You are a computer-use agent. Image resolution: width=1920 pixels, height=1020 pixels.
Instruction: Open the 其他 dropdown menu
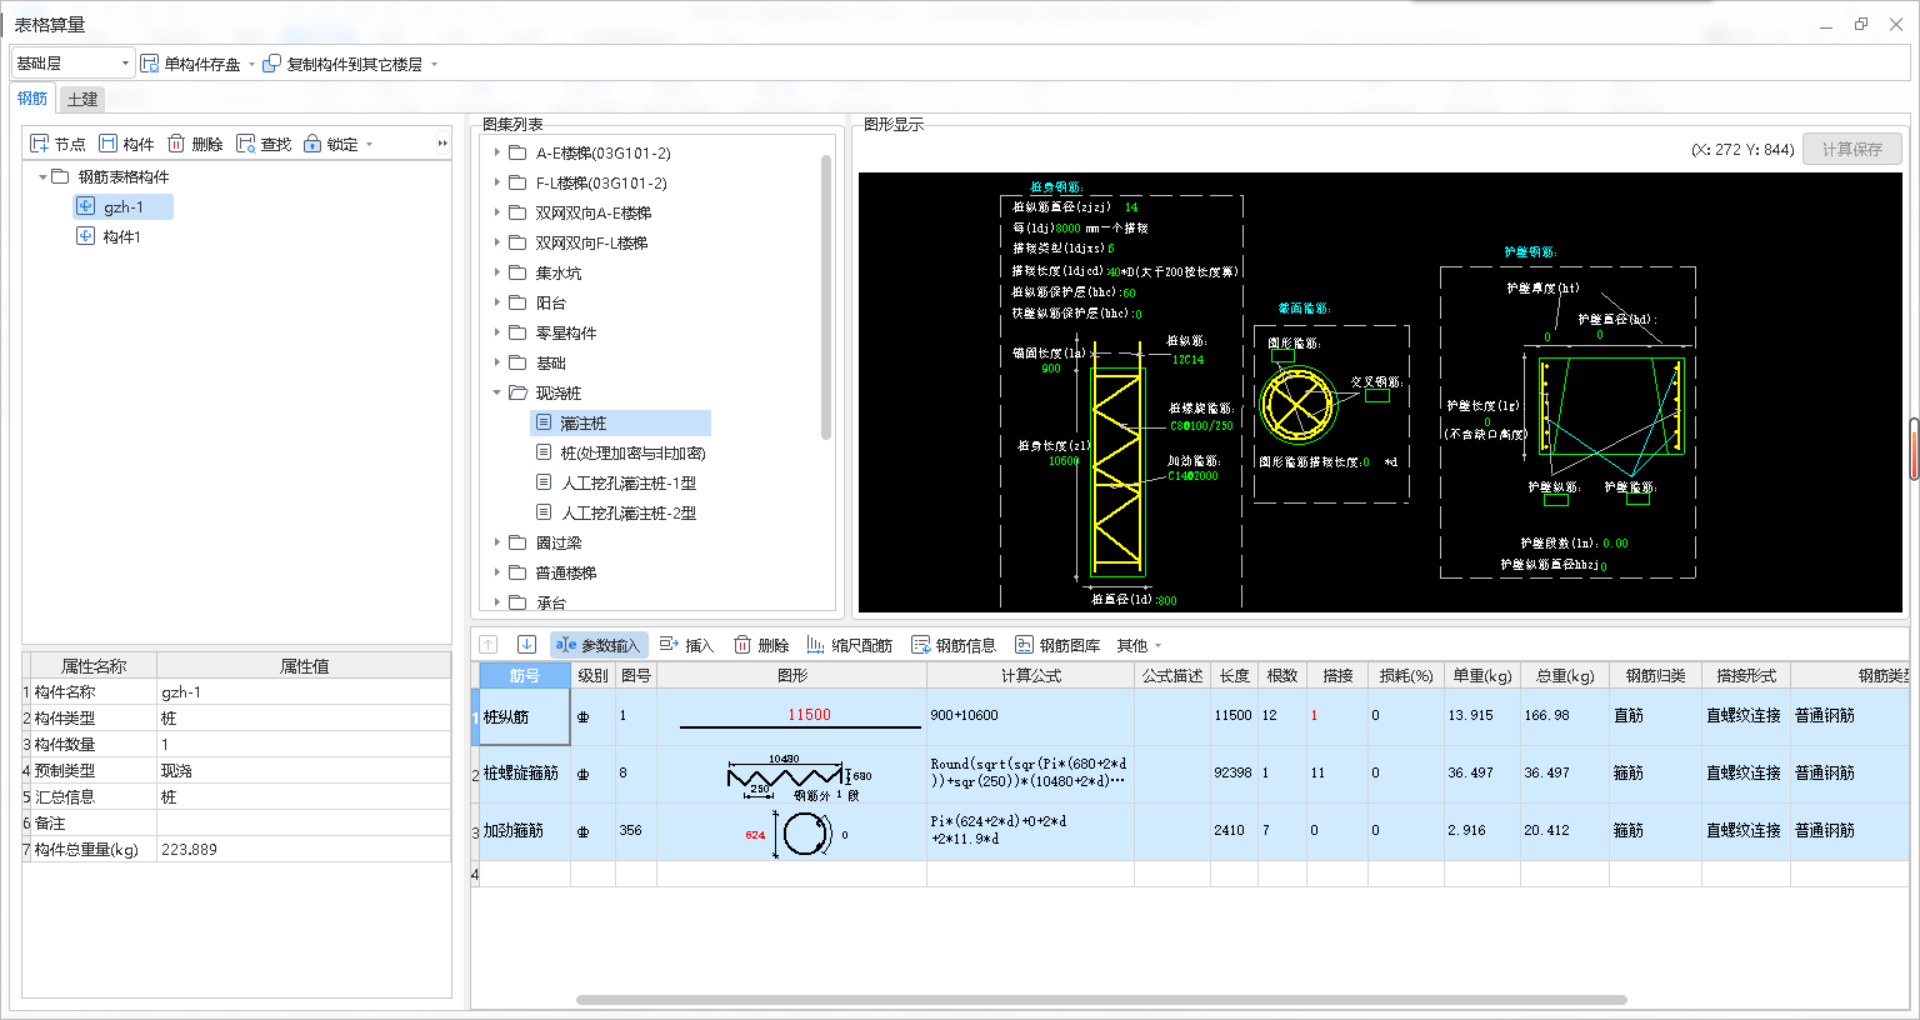pos(1139,645)
